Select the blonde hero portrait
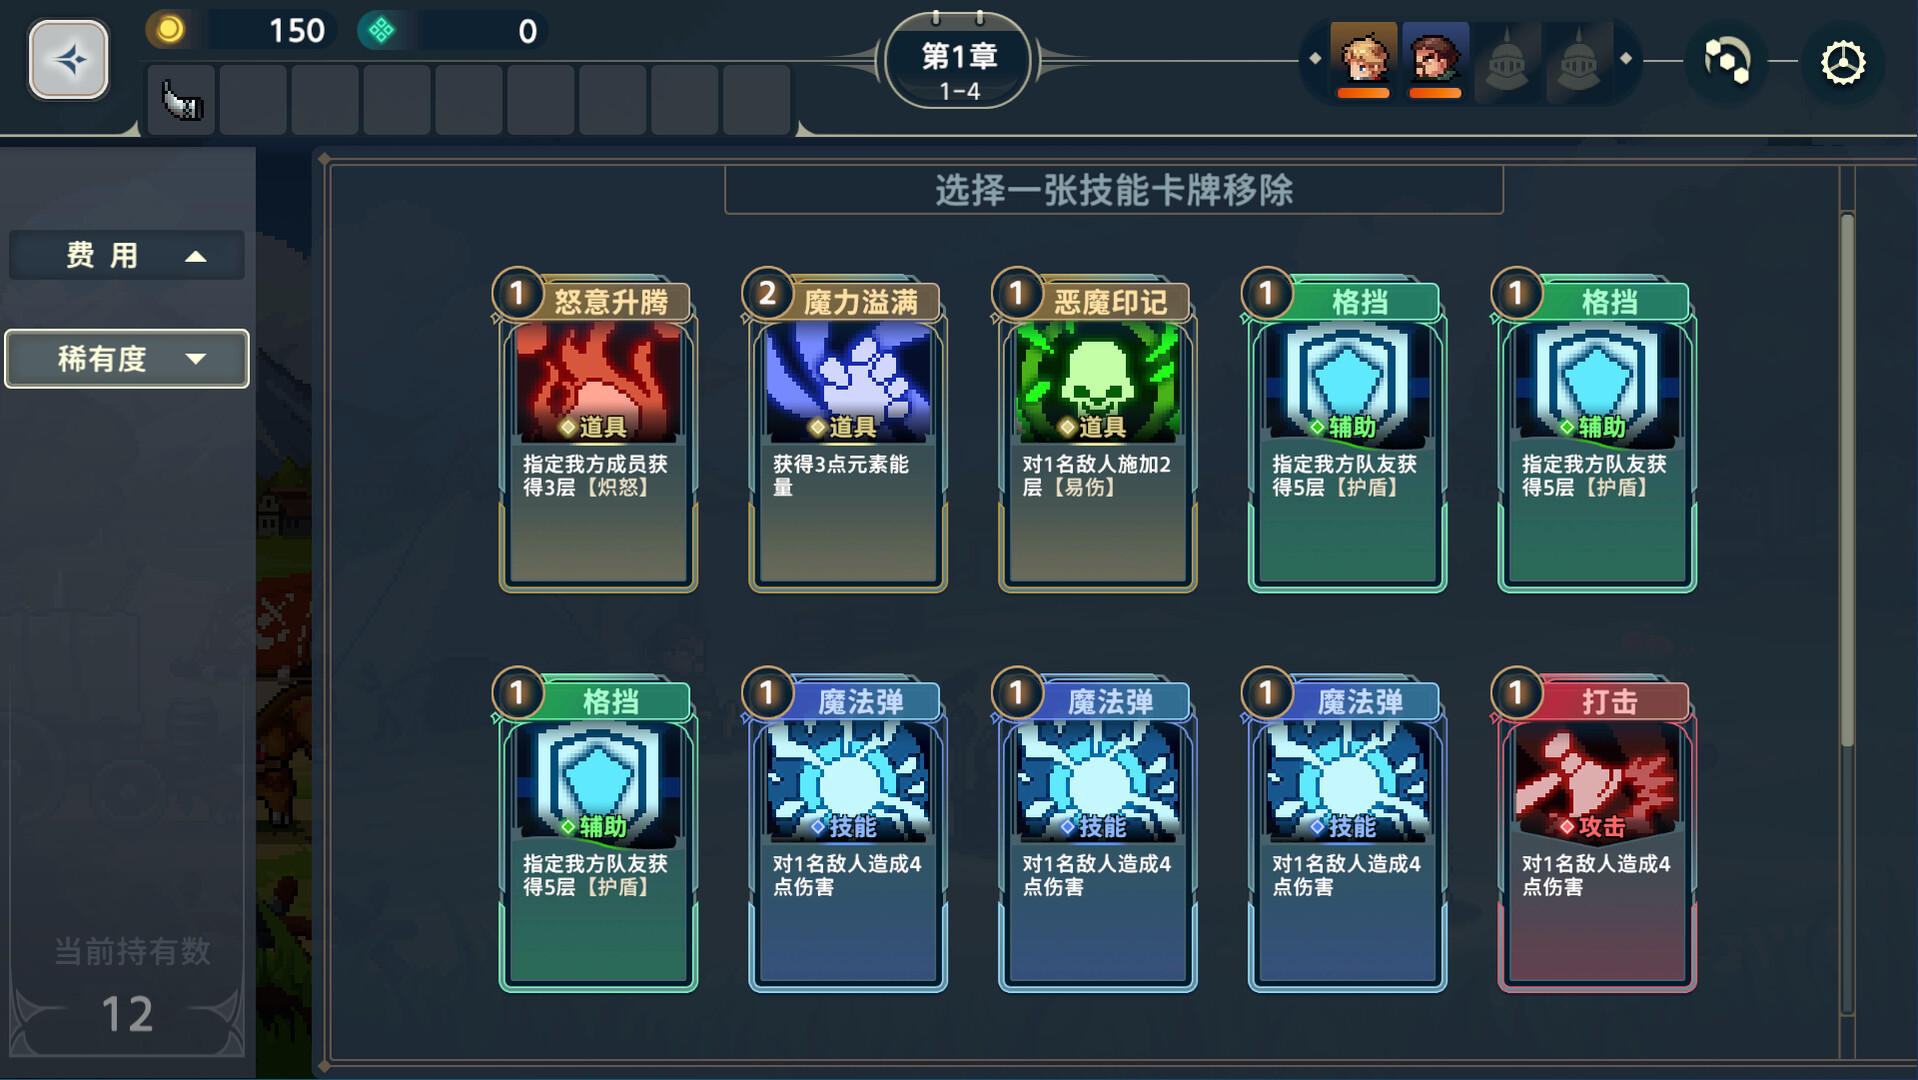This screenshot has width=1918, height=1080. click(x=1363, y=59)
